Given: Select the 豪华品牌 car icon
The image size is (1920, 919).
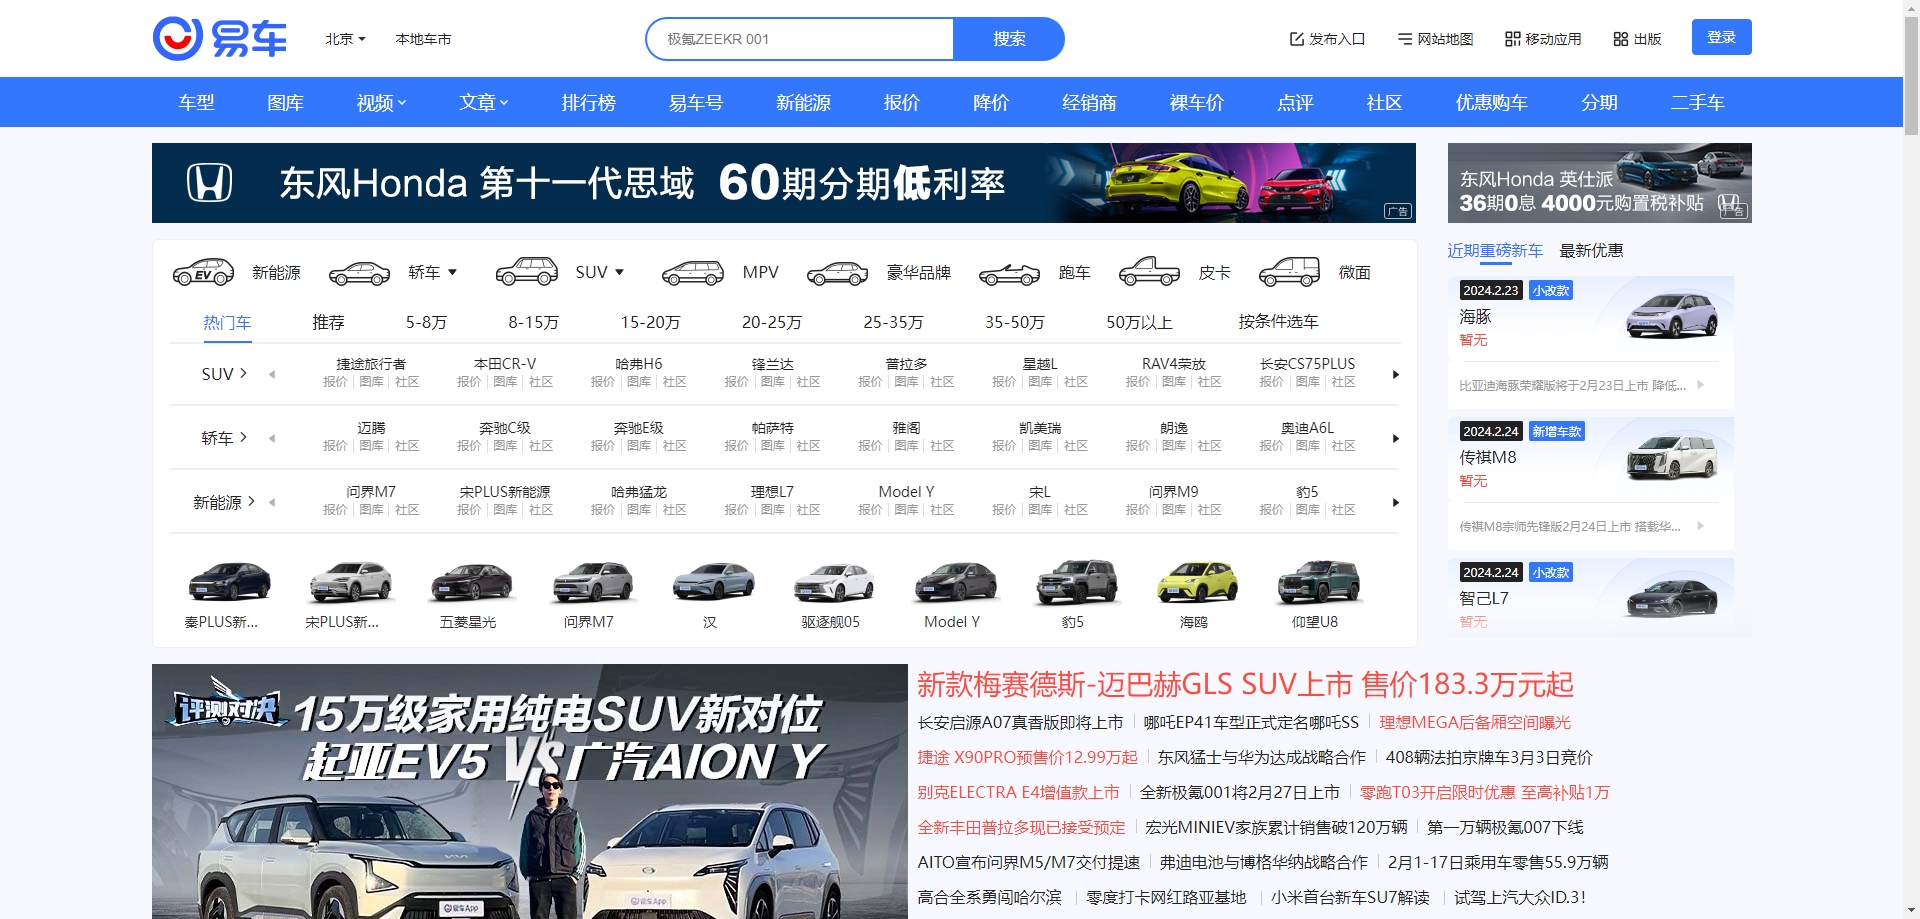Looking at the screenshot, I should [837, 273].
